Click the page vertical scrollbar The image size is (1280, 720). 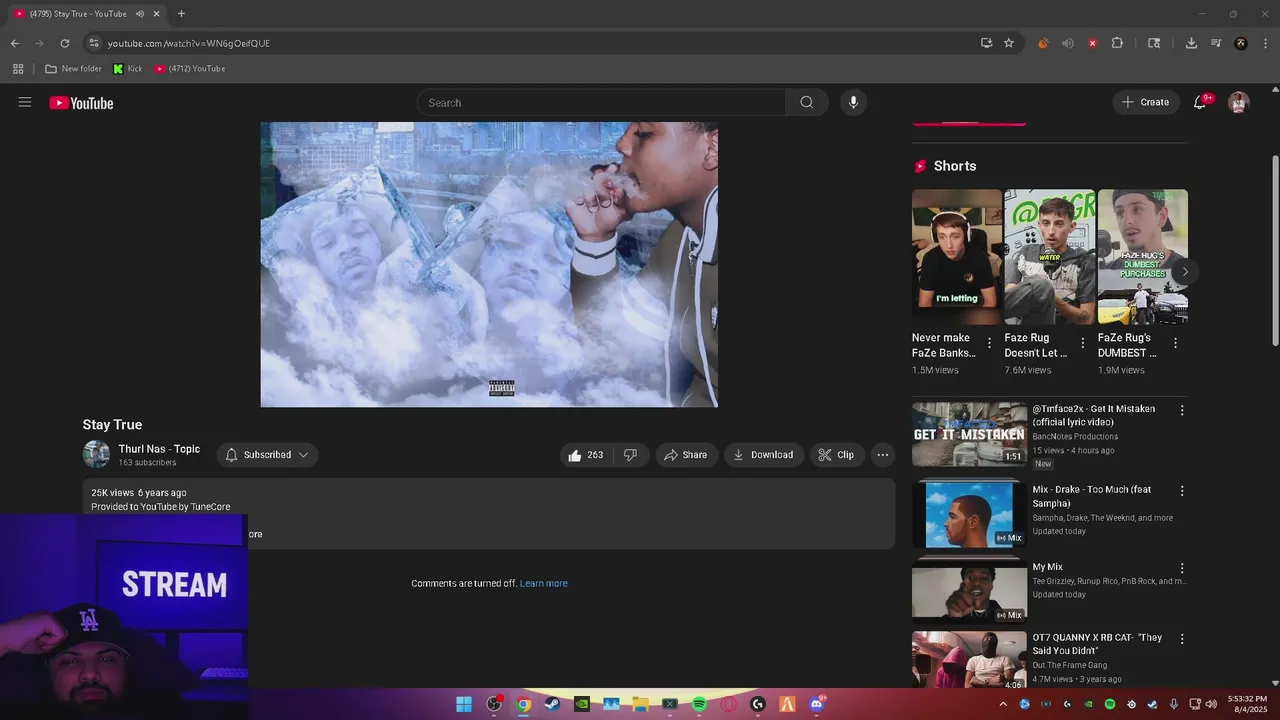[x=1275, y=251]
